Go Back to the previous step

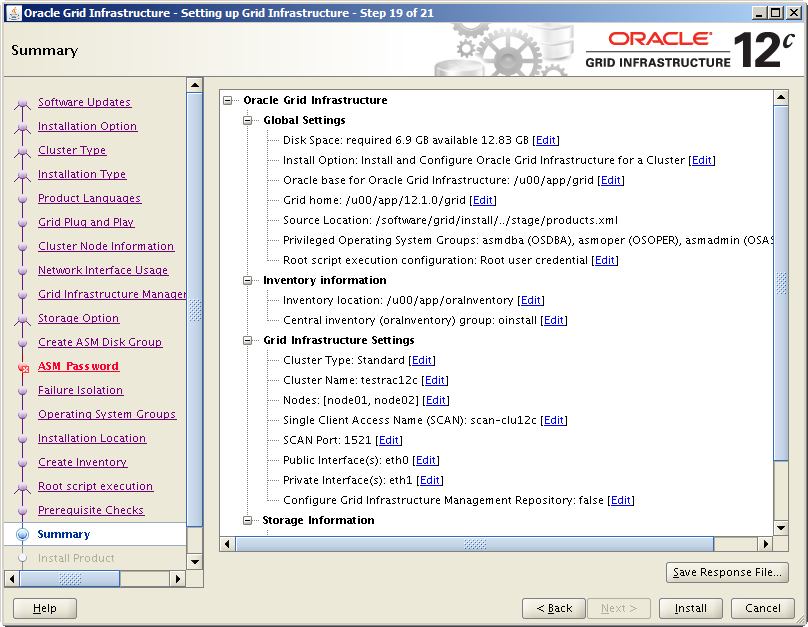click(x=554, y=608)
